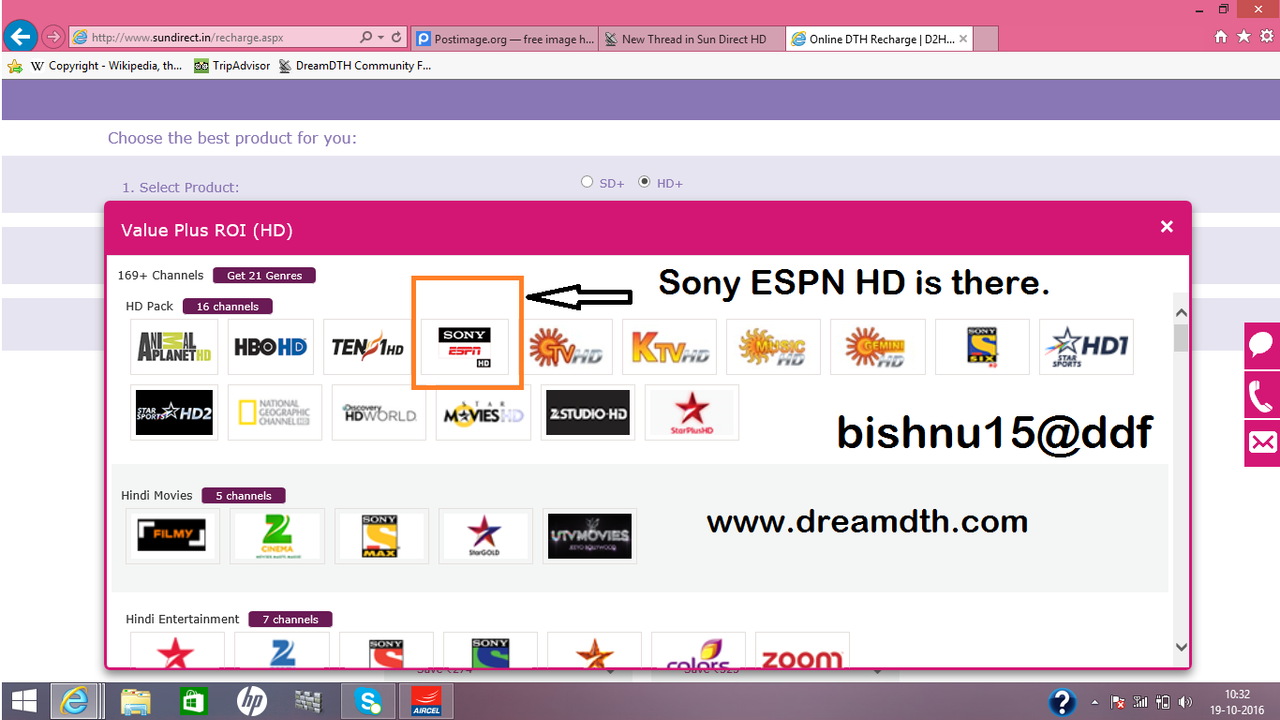Click the KTV HD channel logo
1280x720 pixels.
pos(669,347)
